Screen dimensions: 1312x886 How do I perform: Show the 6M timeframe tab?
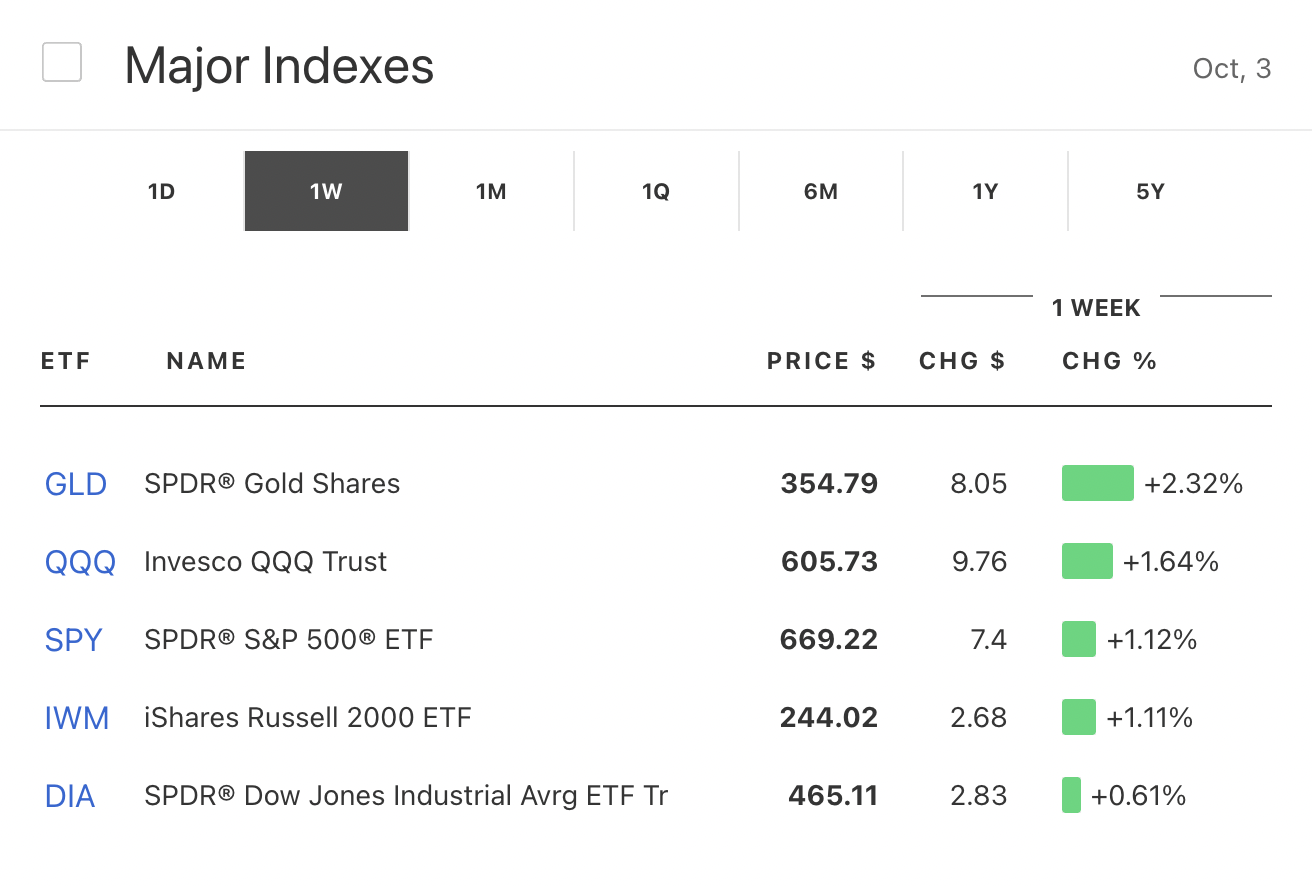(x=821, y=191)
